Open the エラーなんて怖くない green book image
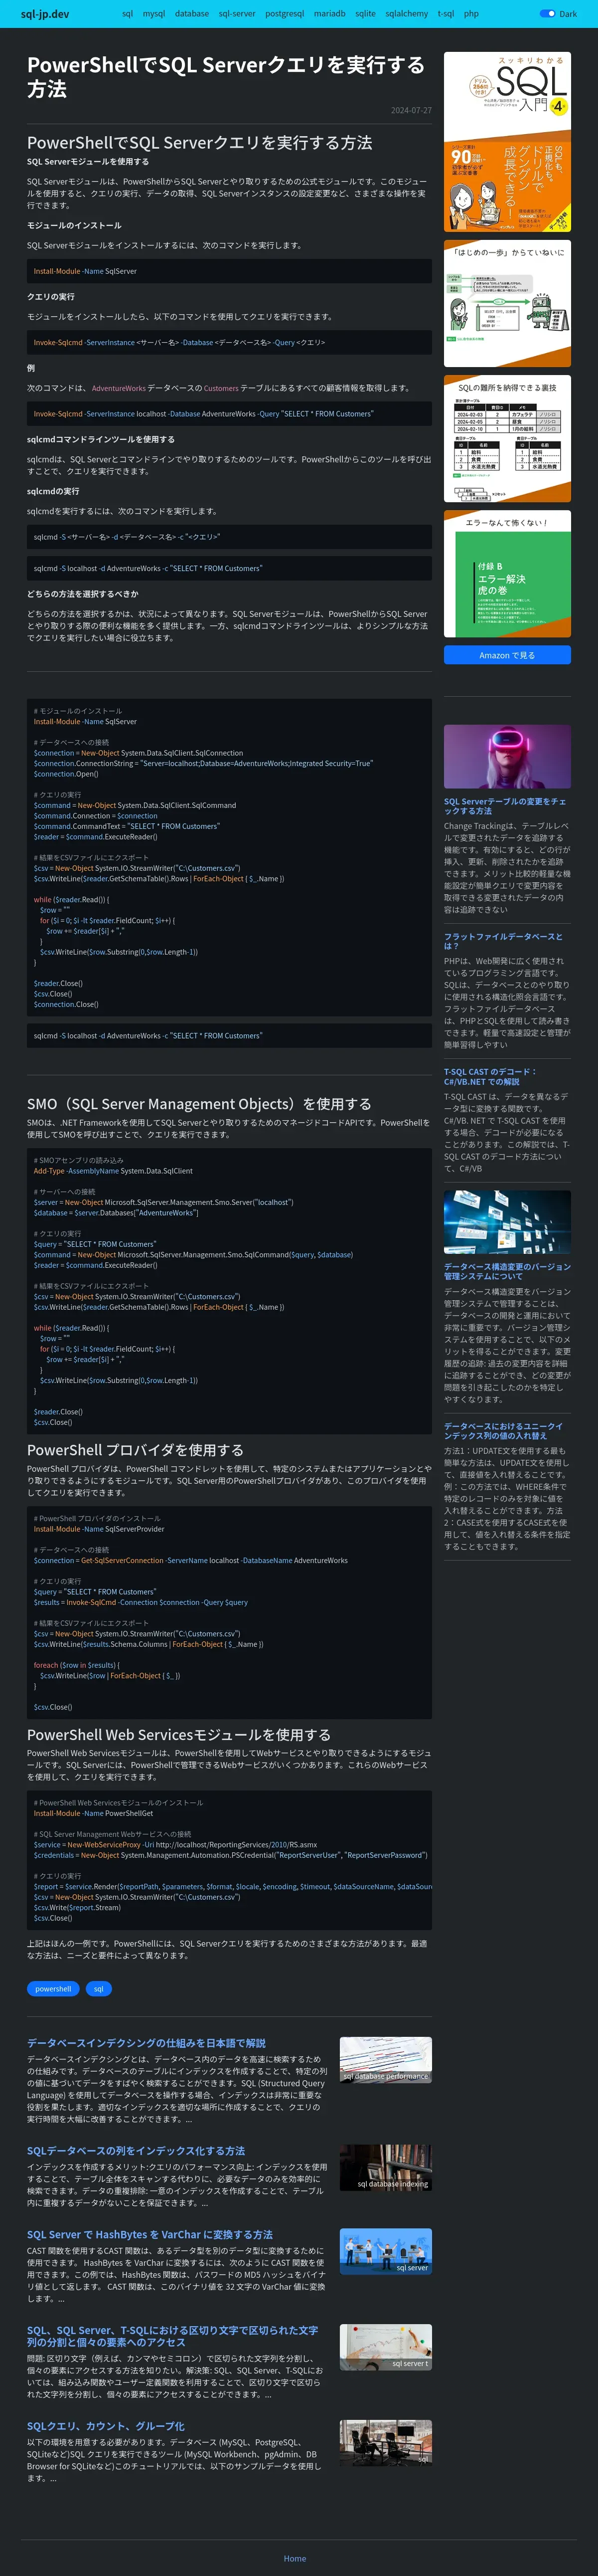 [x=507, y=574]
